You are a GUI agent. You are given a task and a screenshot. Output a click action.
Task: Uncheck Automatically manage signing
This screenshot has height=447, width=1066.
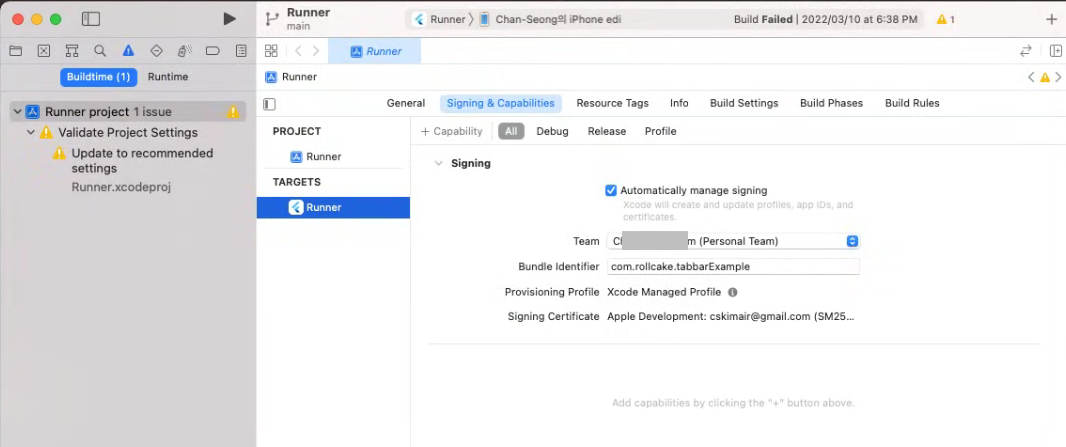pyautogui.click(x=611, y=190)
